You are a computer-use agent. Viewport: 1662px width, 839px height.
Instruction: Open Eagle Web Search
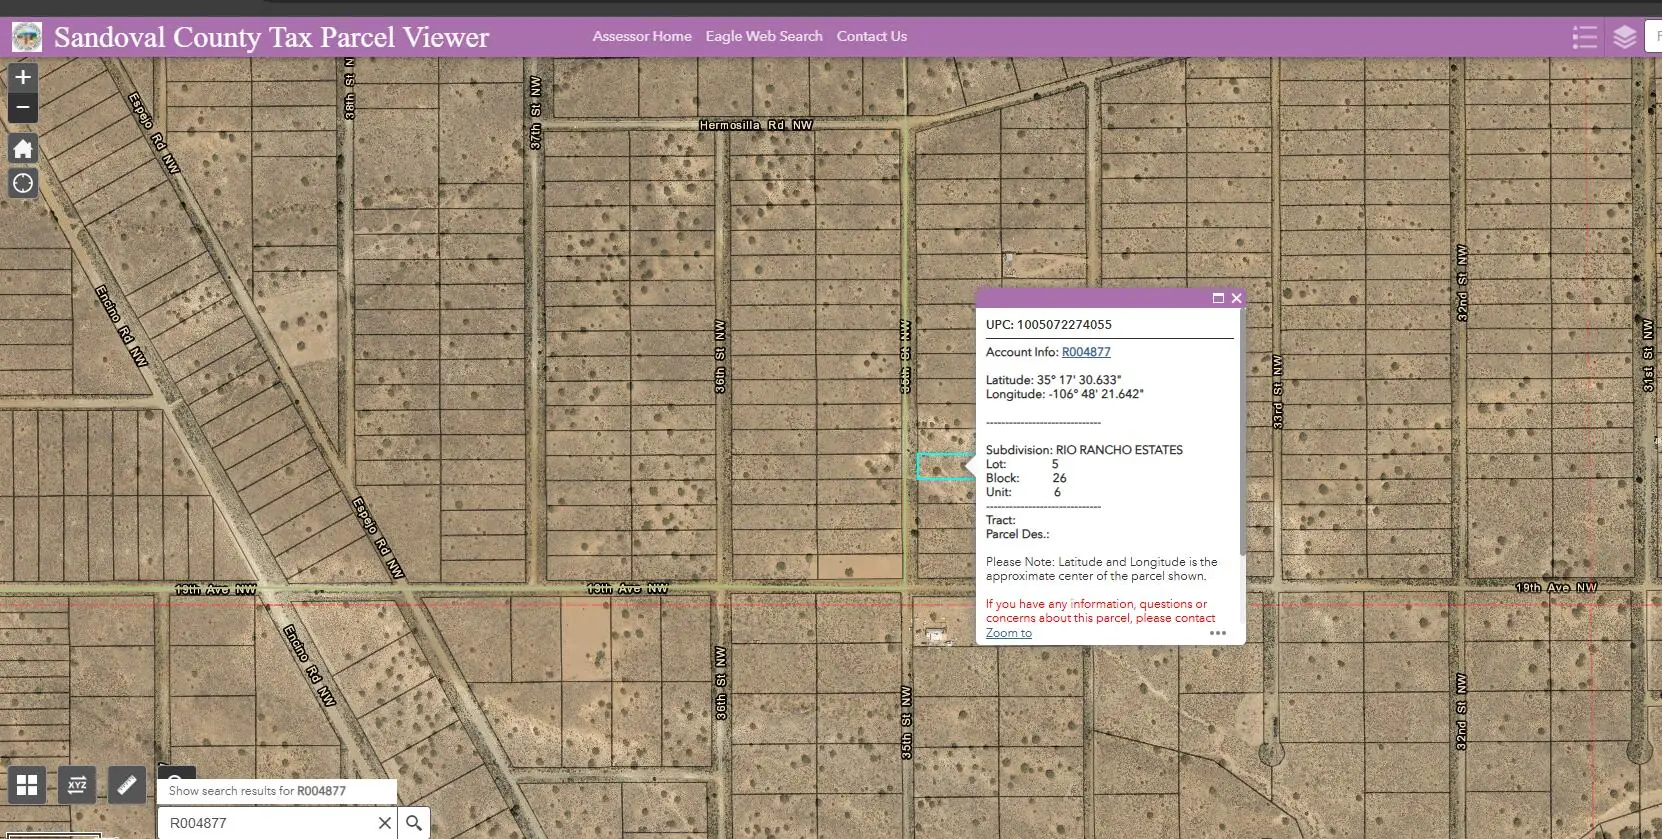click(764, 36)
